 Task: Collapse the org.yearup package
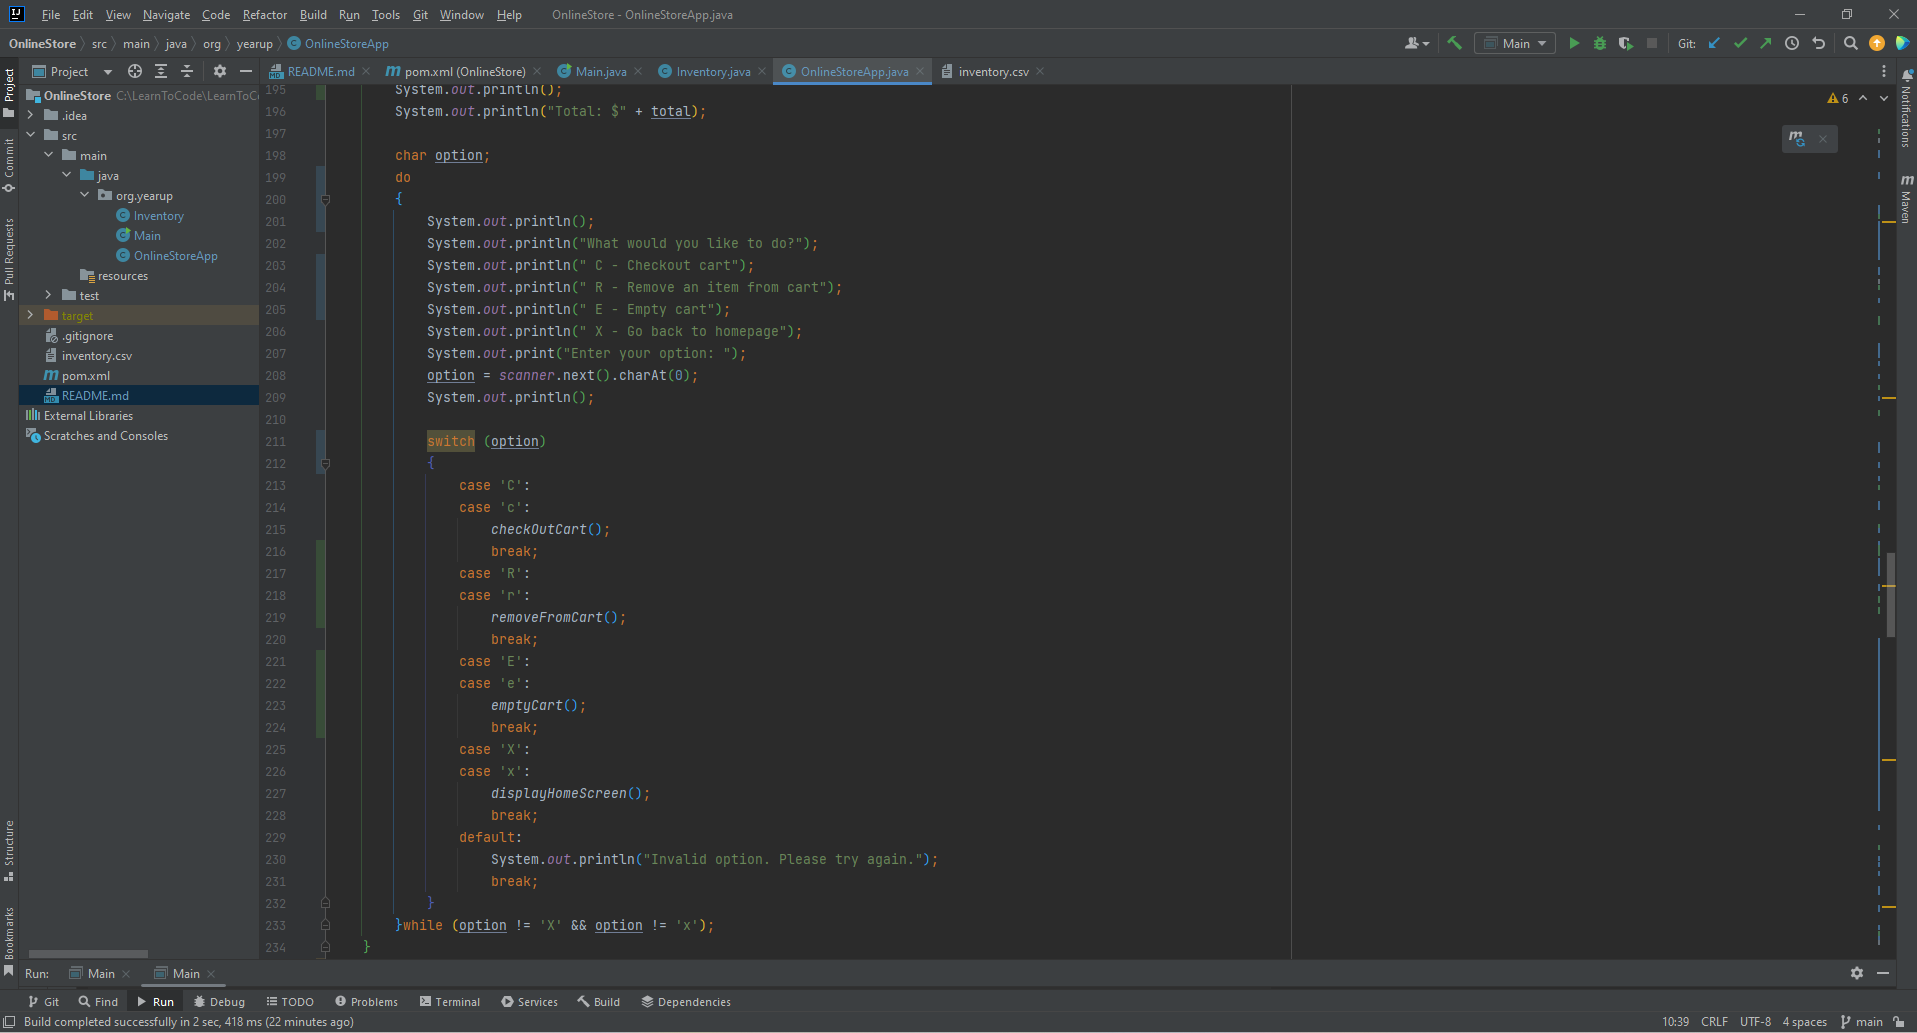(x=84, y=196)
